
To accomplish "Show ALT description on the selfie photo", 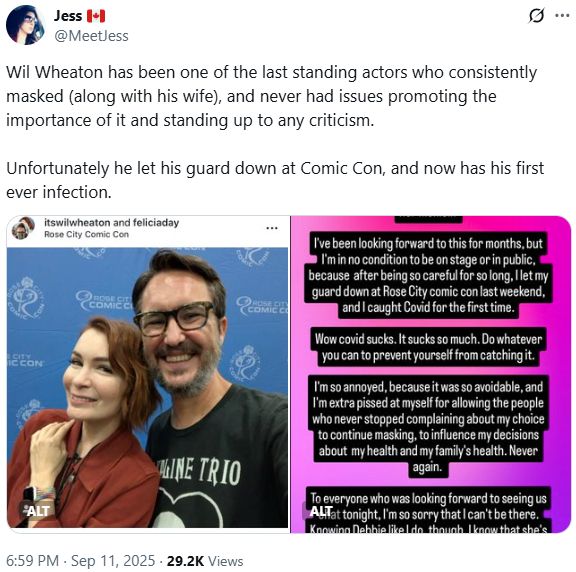I will coord(37,511).
